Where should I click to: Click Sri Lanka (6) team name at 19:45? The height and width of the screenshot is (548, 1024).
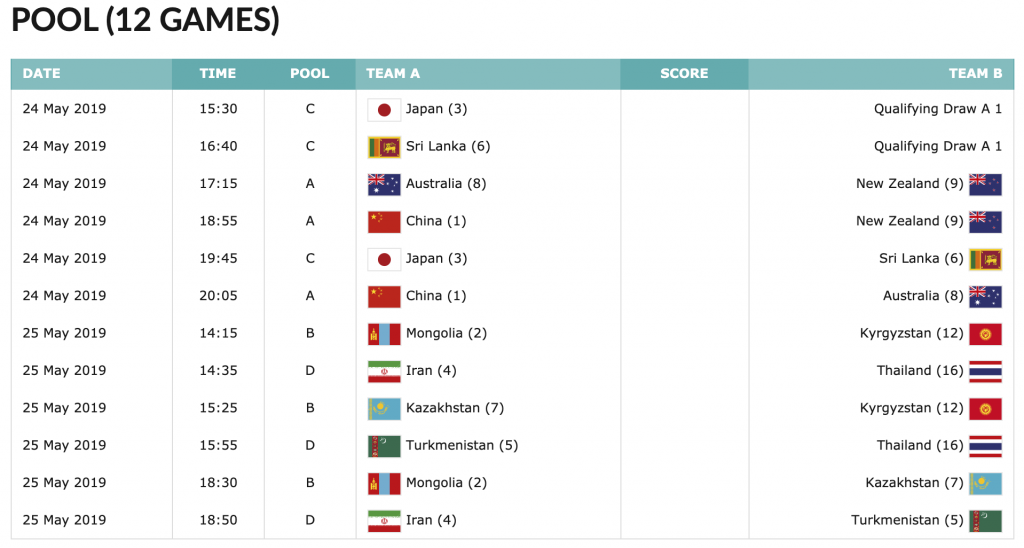pos(922,259)
